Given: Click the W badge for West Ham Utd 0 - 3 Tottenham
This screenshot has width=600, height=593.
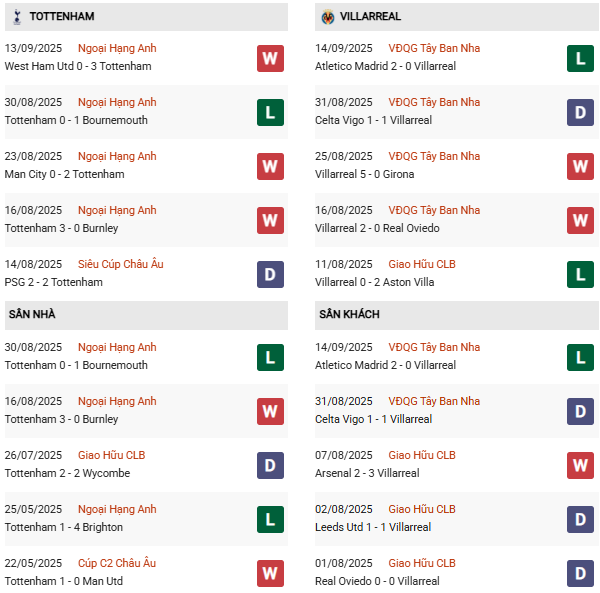Looking at the screenshot, I should [x=270, y=59].
